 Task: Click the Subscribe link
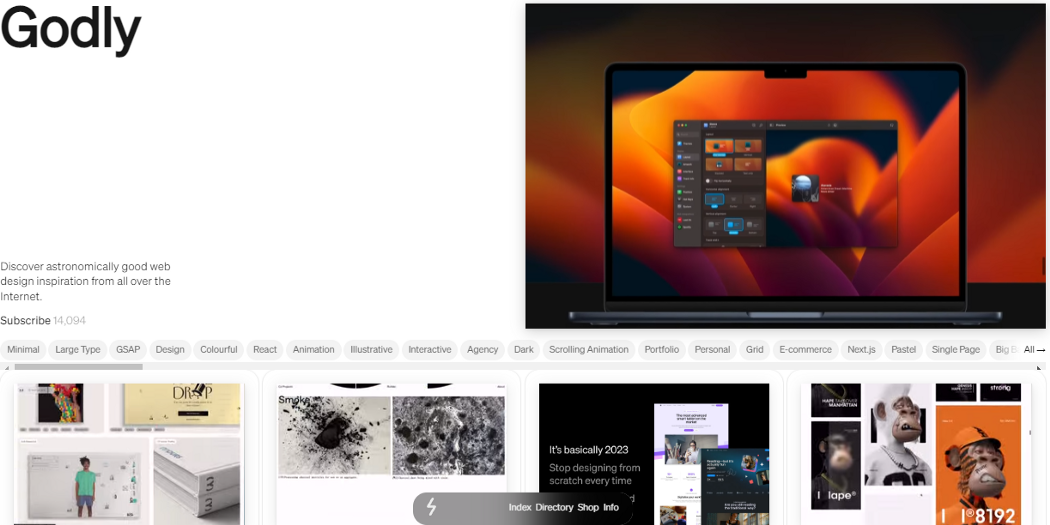click(x=25, y=320)
